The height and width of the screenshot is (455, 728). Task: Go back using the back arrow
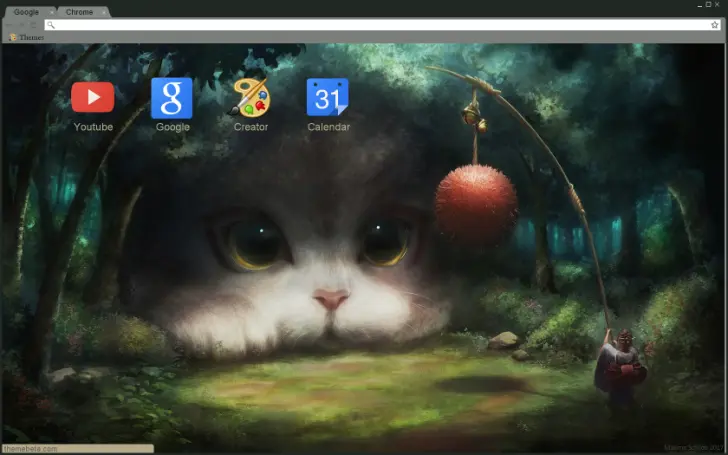[x=7, y=24]
